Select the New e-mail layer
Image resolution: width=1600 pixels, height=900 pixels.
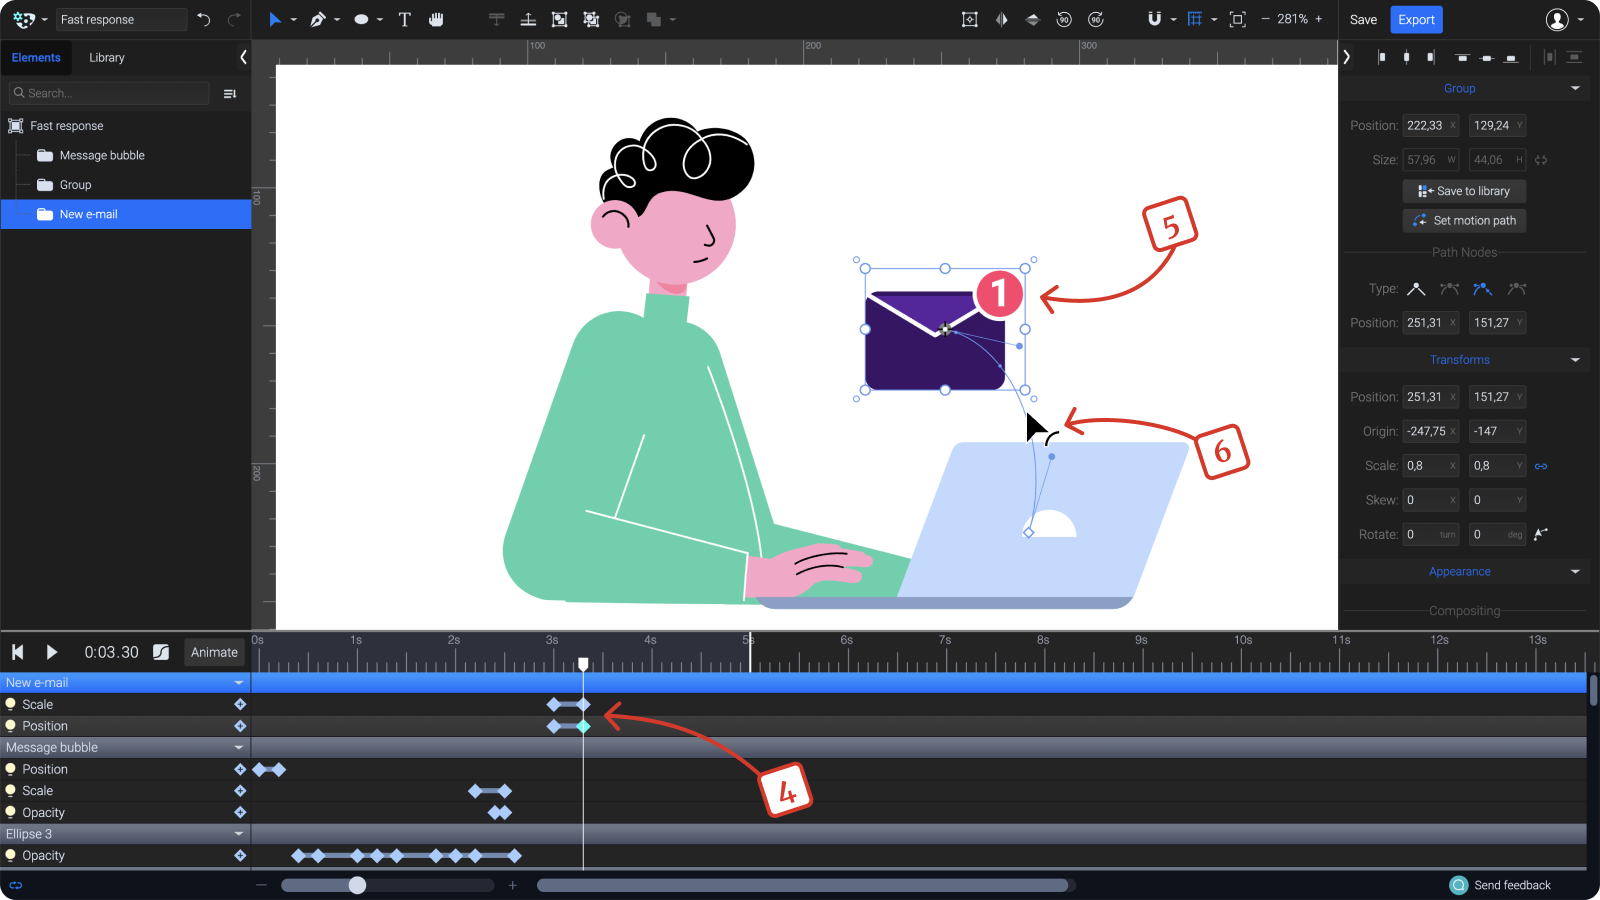(x=88, y=213)
